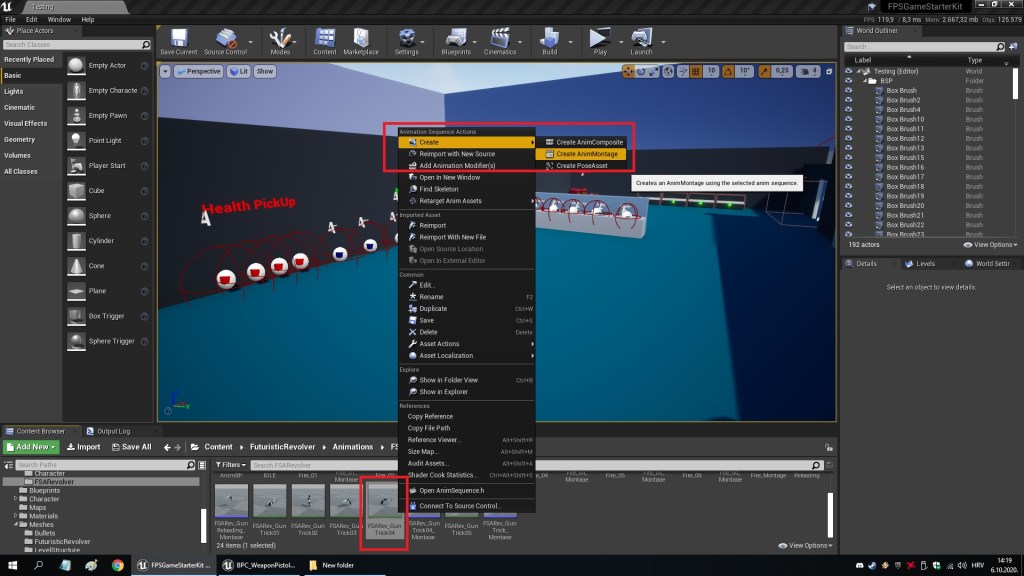Click the Import button in Content Browser

(84, 447)
